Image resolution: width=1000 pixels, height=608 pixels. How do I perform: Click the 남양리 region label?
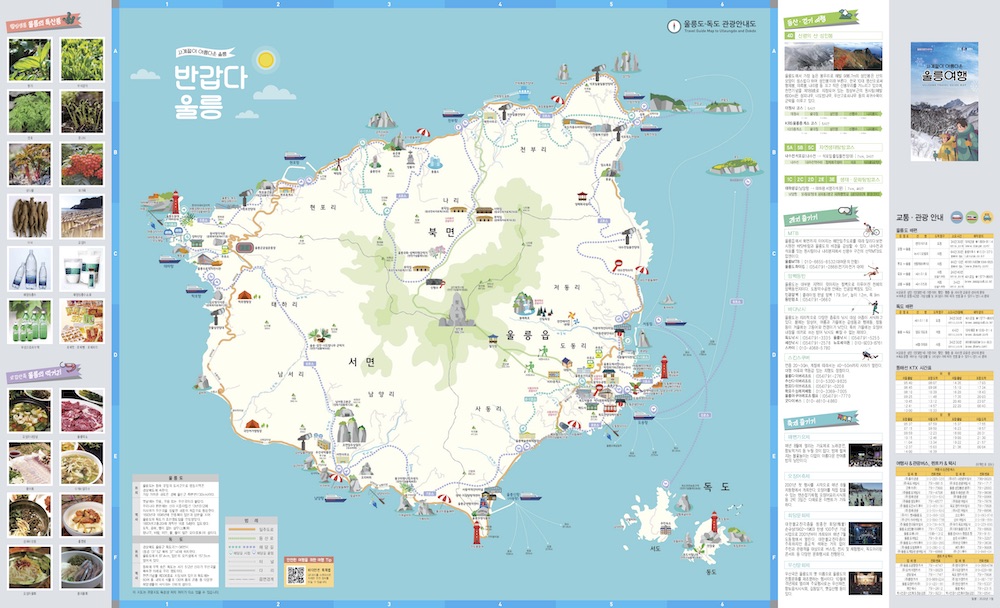(x=381, y=394)
